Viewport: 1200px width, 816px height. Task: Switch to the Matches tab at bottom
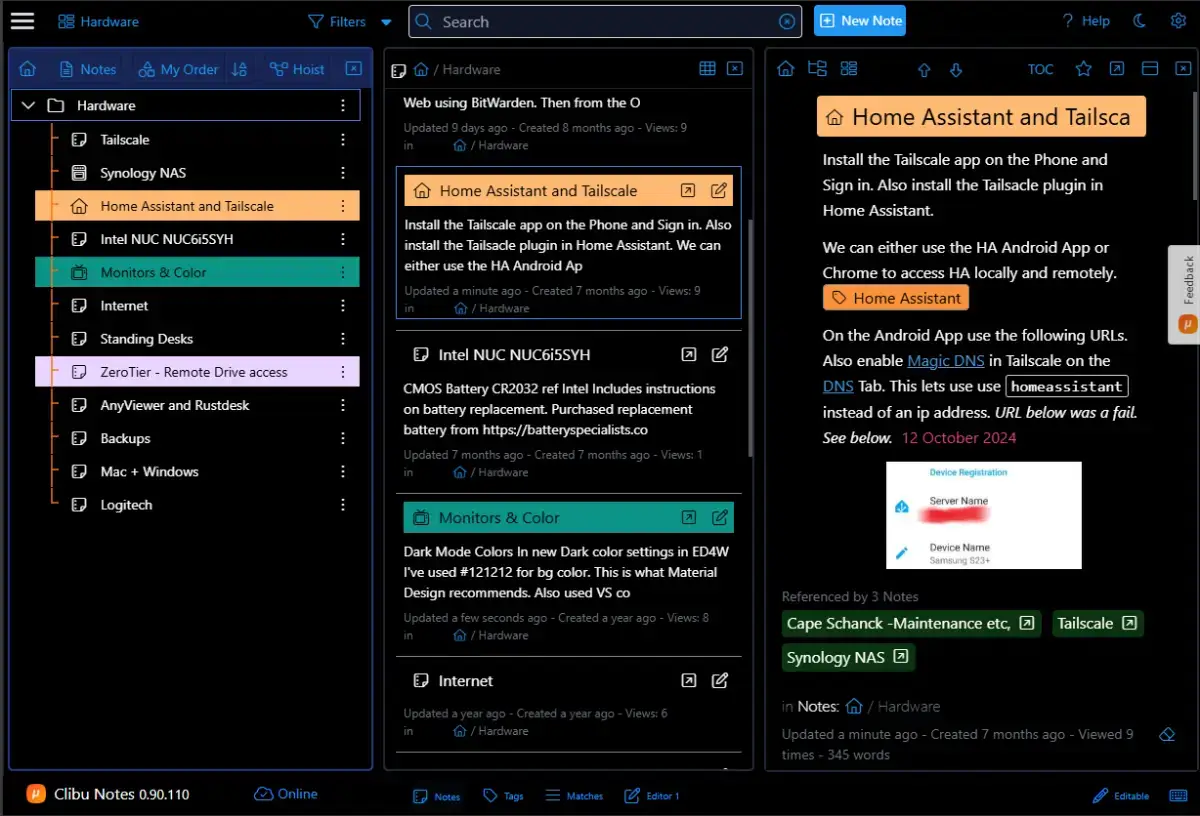pyautogui.click(x=574, y=796)
